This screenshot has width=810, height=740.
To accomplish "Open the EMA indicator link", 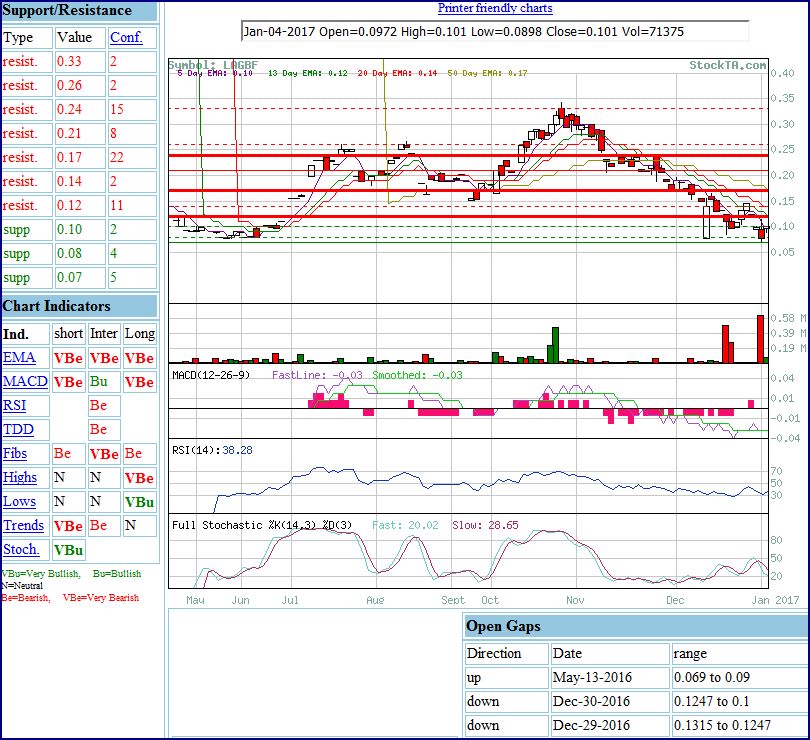I will point(18,357).
